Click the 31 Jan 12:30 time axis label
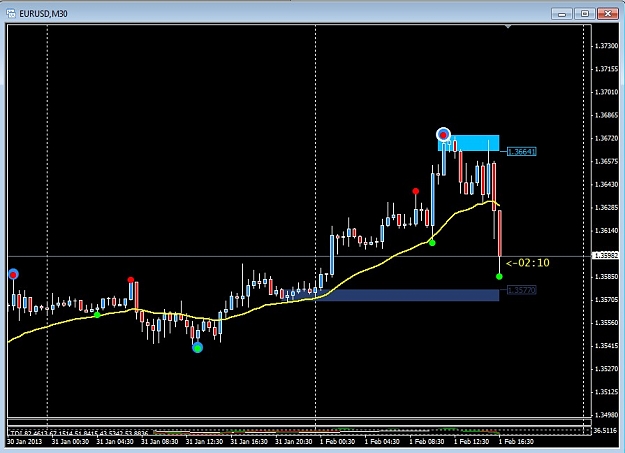 pos(204,442)
